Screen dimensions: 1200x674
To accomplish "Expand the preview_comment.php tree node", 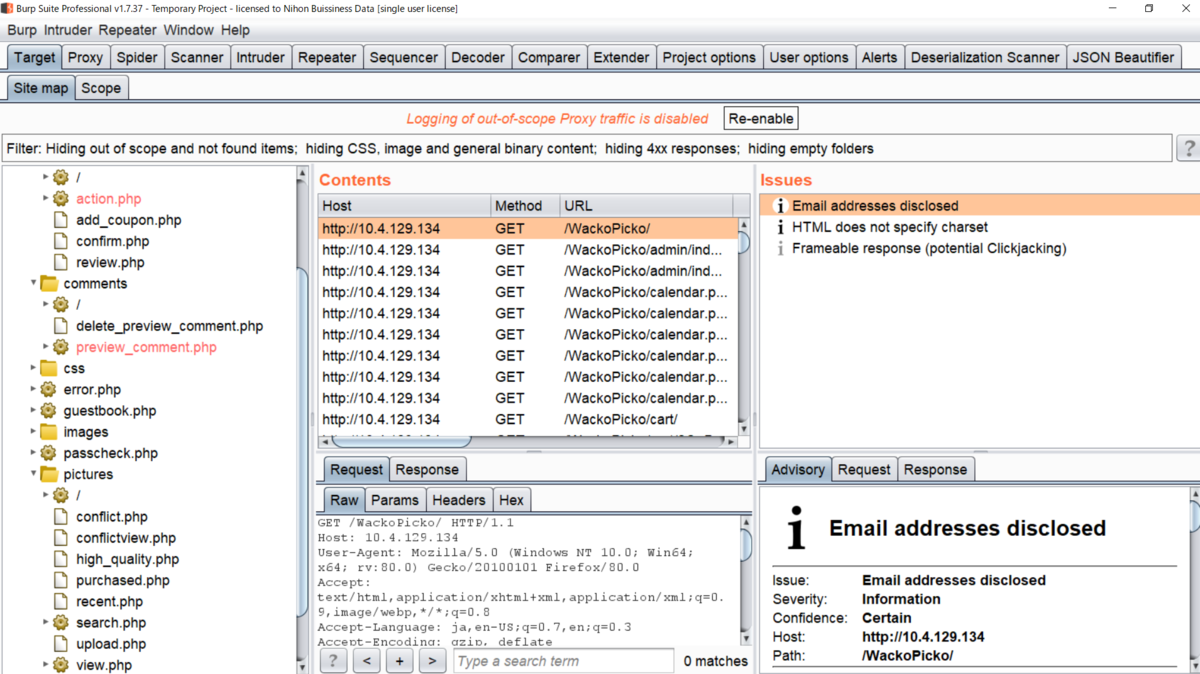I will 46,347.
